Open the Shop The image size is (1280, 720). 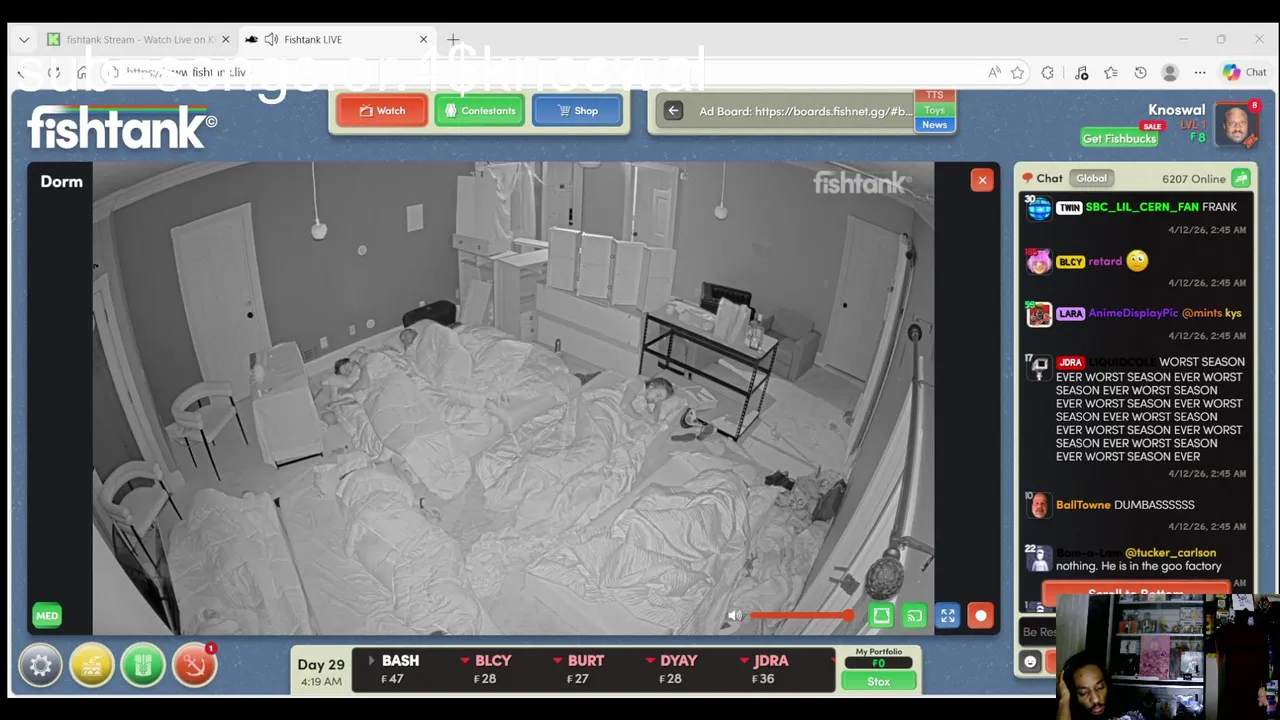click(x=577, y=111)
